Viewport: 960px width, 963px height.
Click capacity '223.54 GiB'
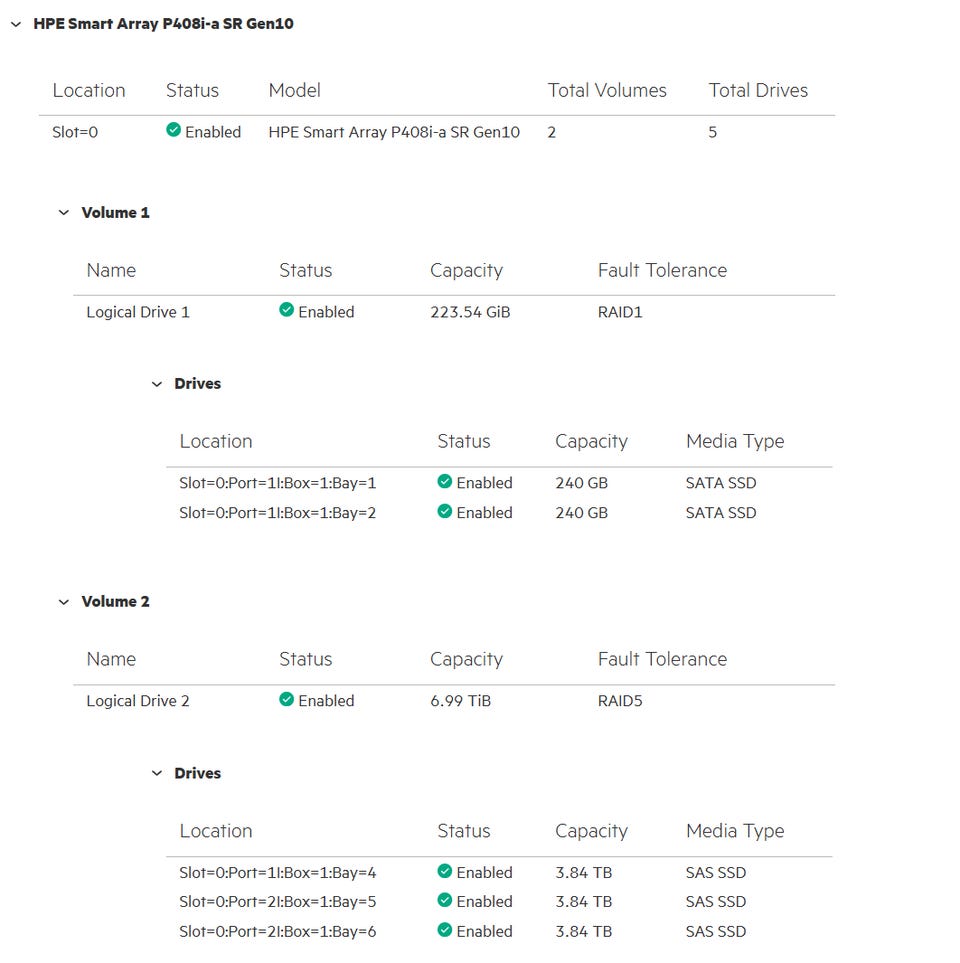coord(470,312)
